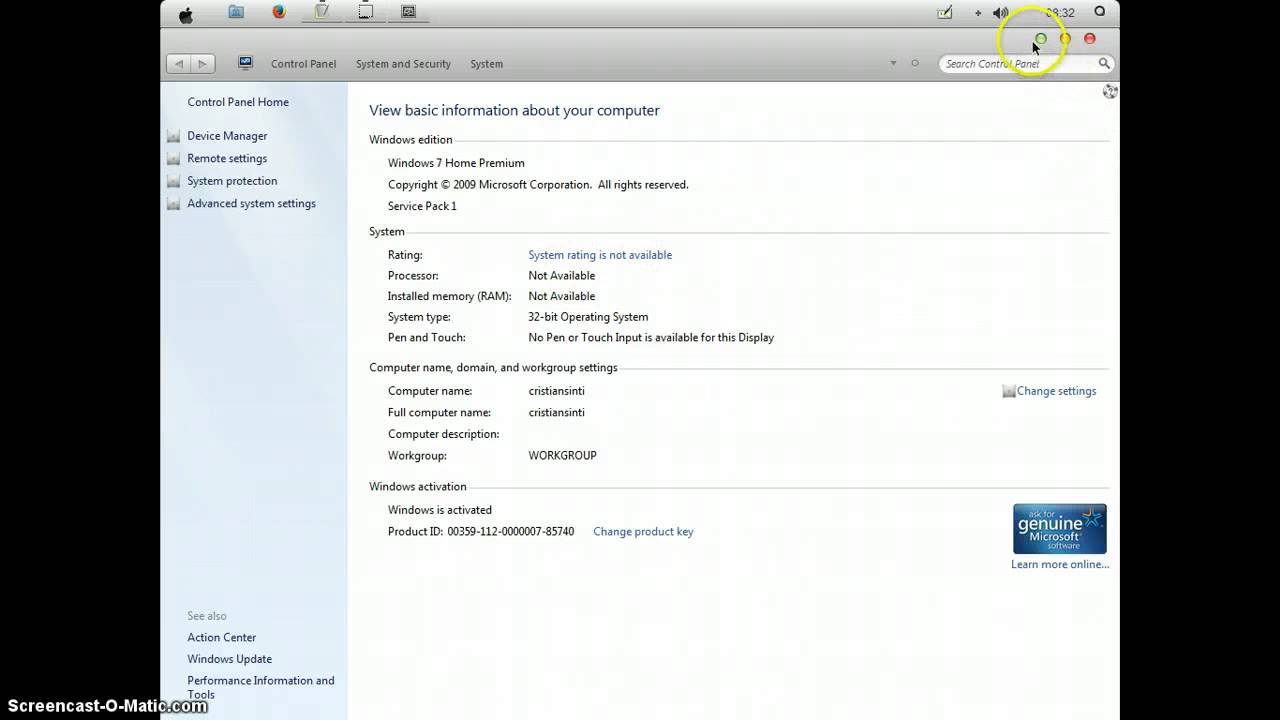This screenshot has width=1280, height=720.
Task: Click the pen input tray icon
Action: click(945, 13)
